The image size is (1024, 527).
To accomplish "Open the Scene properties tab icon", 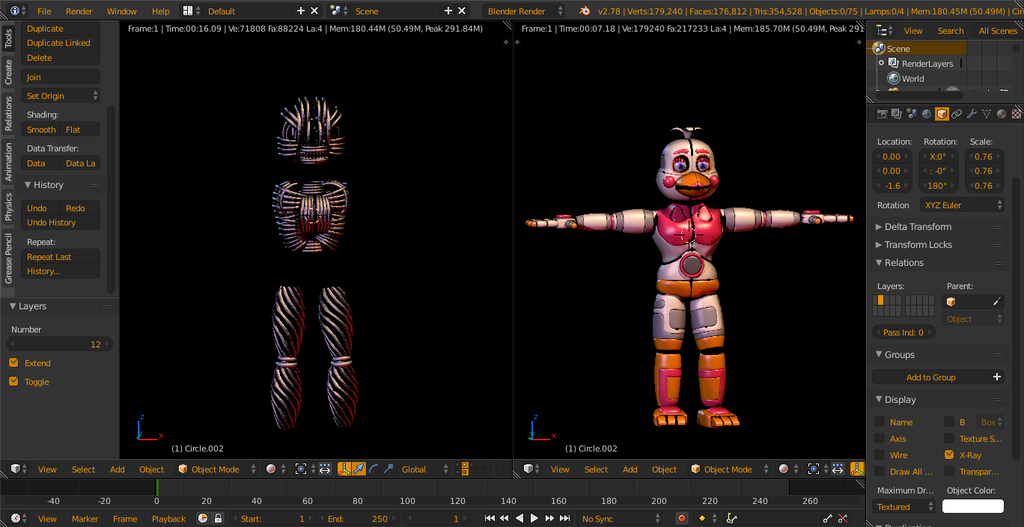I will 912,114.
